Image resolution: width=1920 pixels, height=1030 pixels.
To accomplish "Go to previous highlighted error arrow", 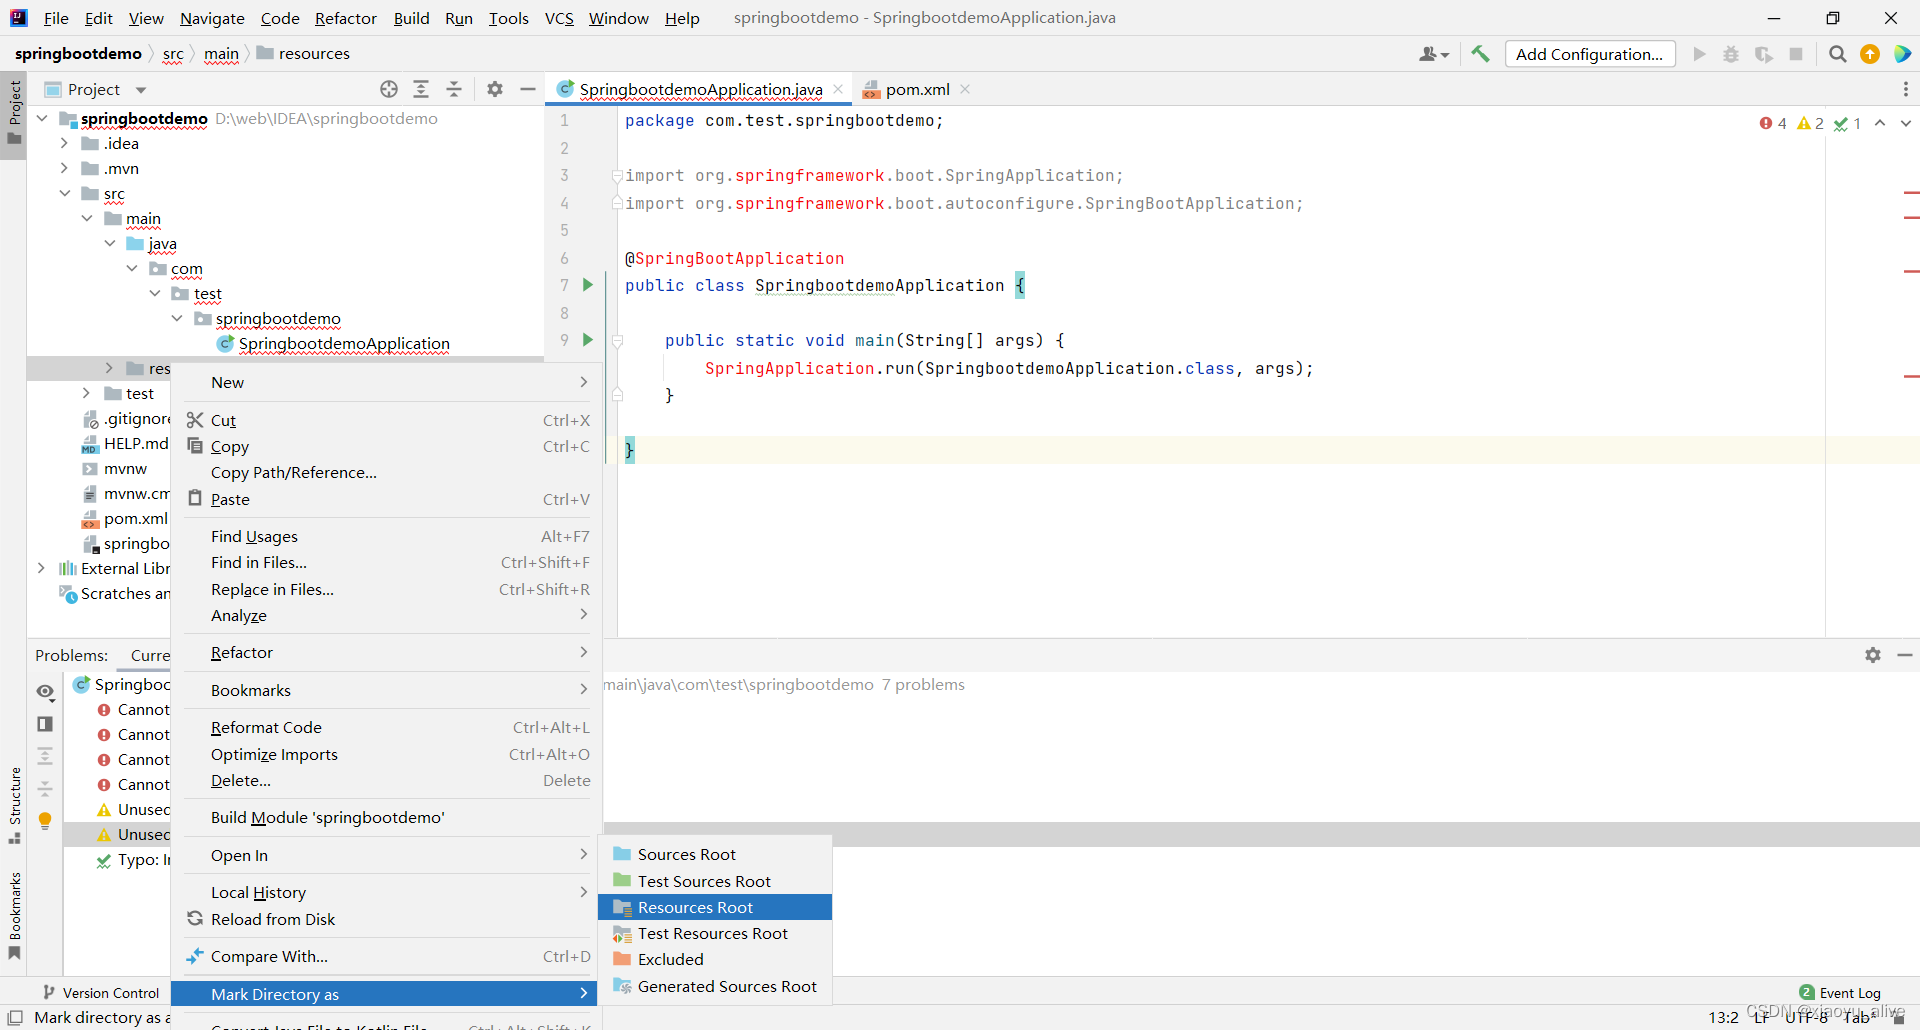I will [x=1880, y=123].
